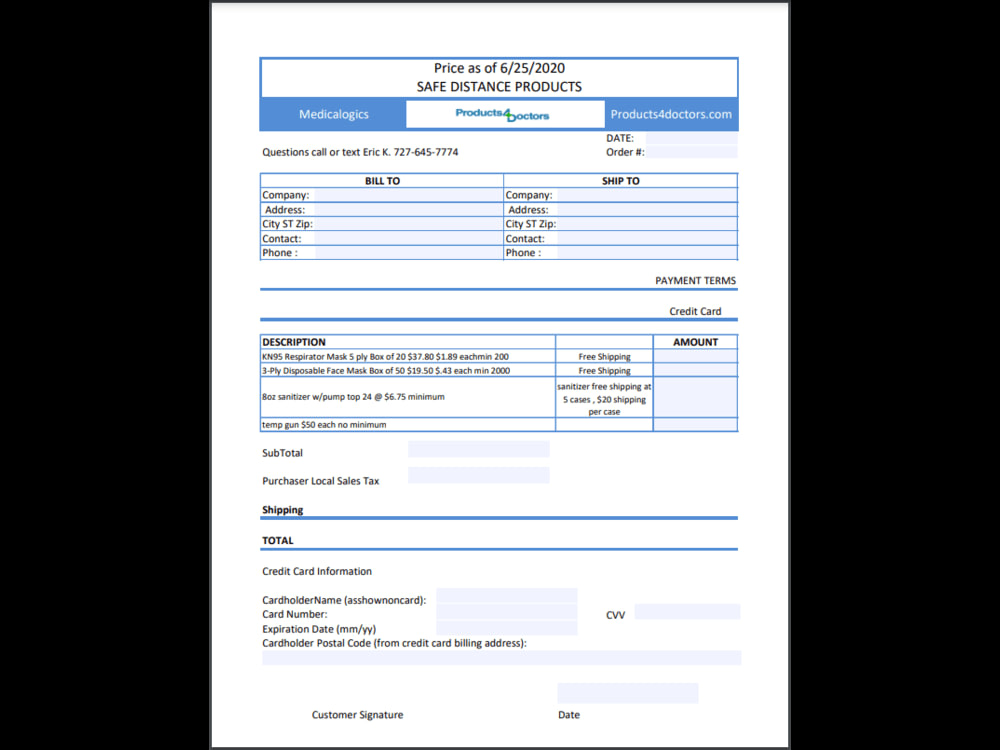Click the Products4Doctors logo

[503, 115]
